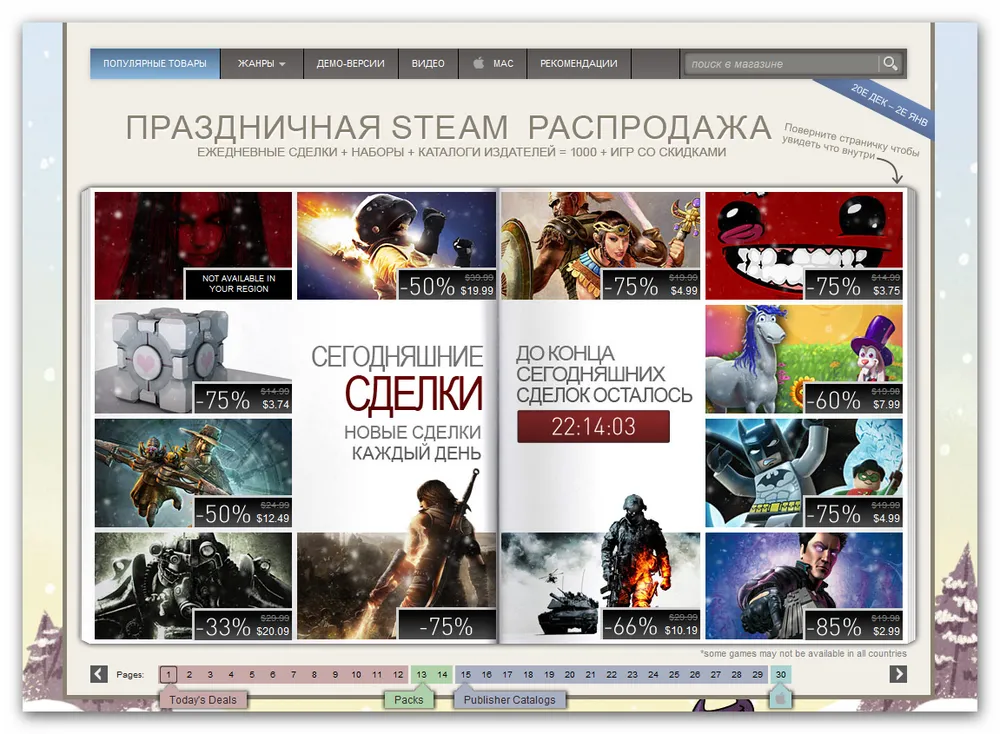Click the store search input field
1000x734 pixels.
(x=780, y=64)
